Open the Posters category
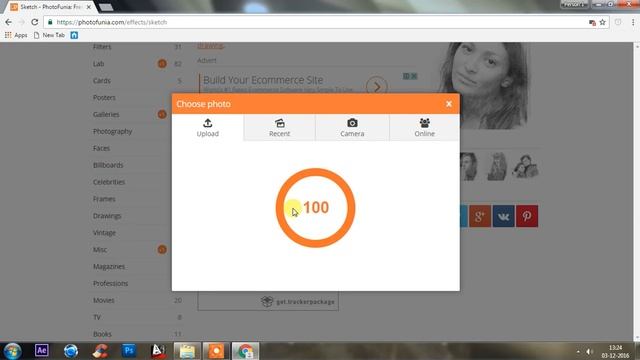640x360 pixels. point(104,98)
